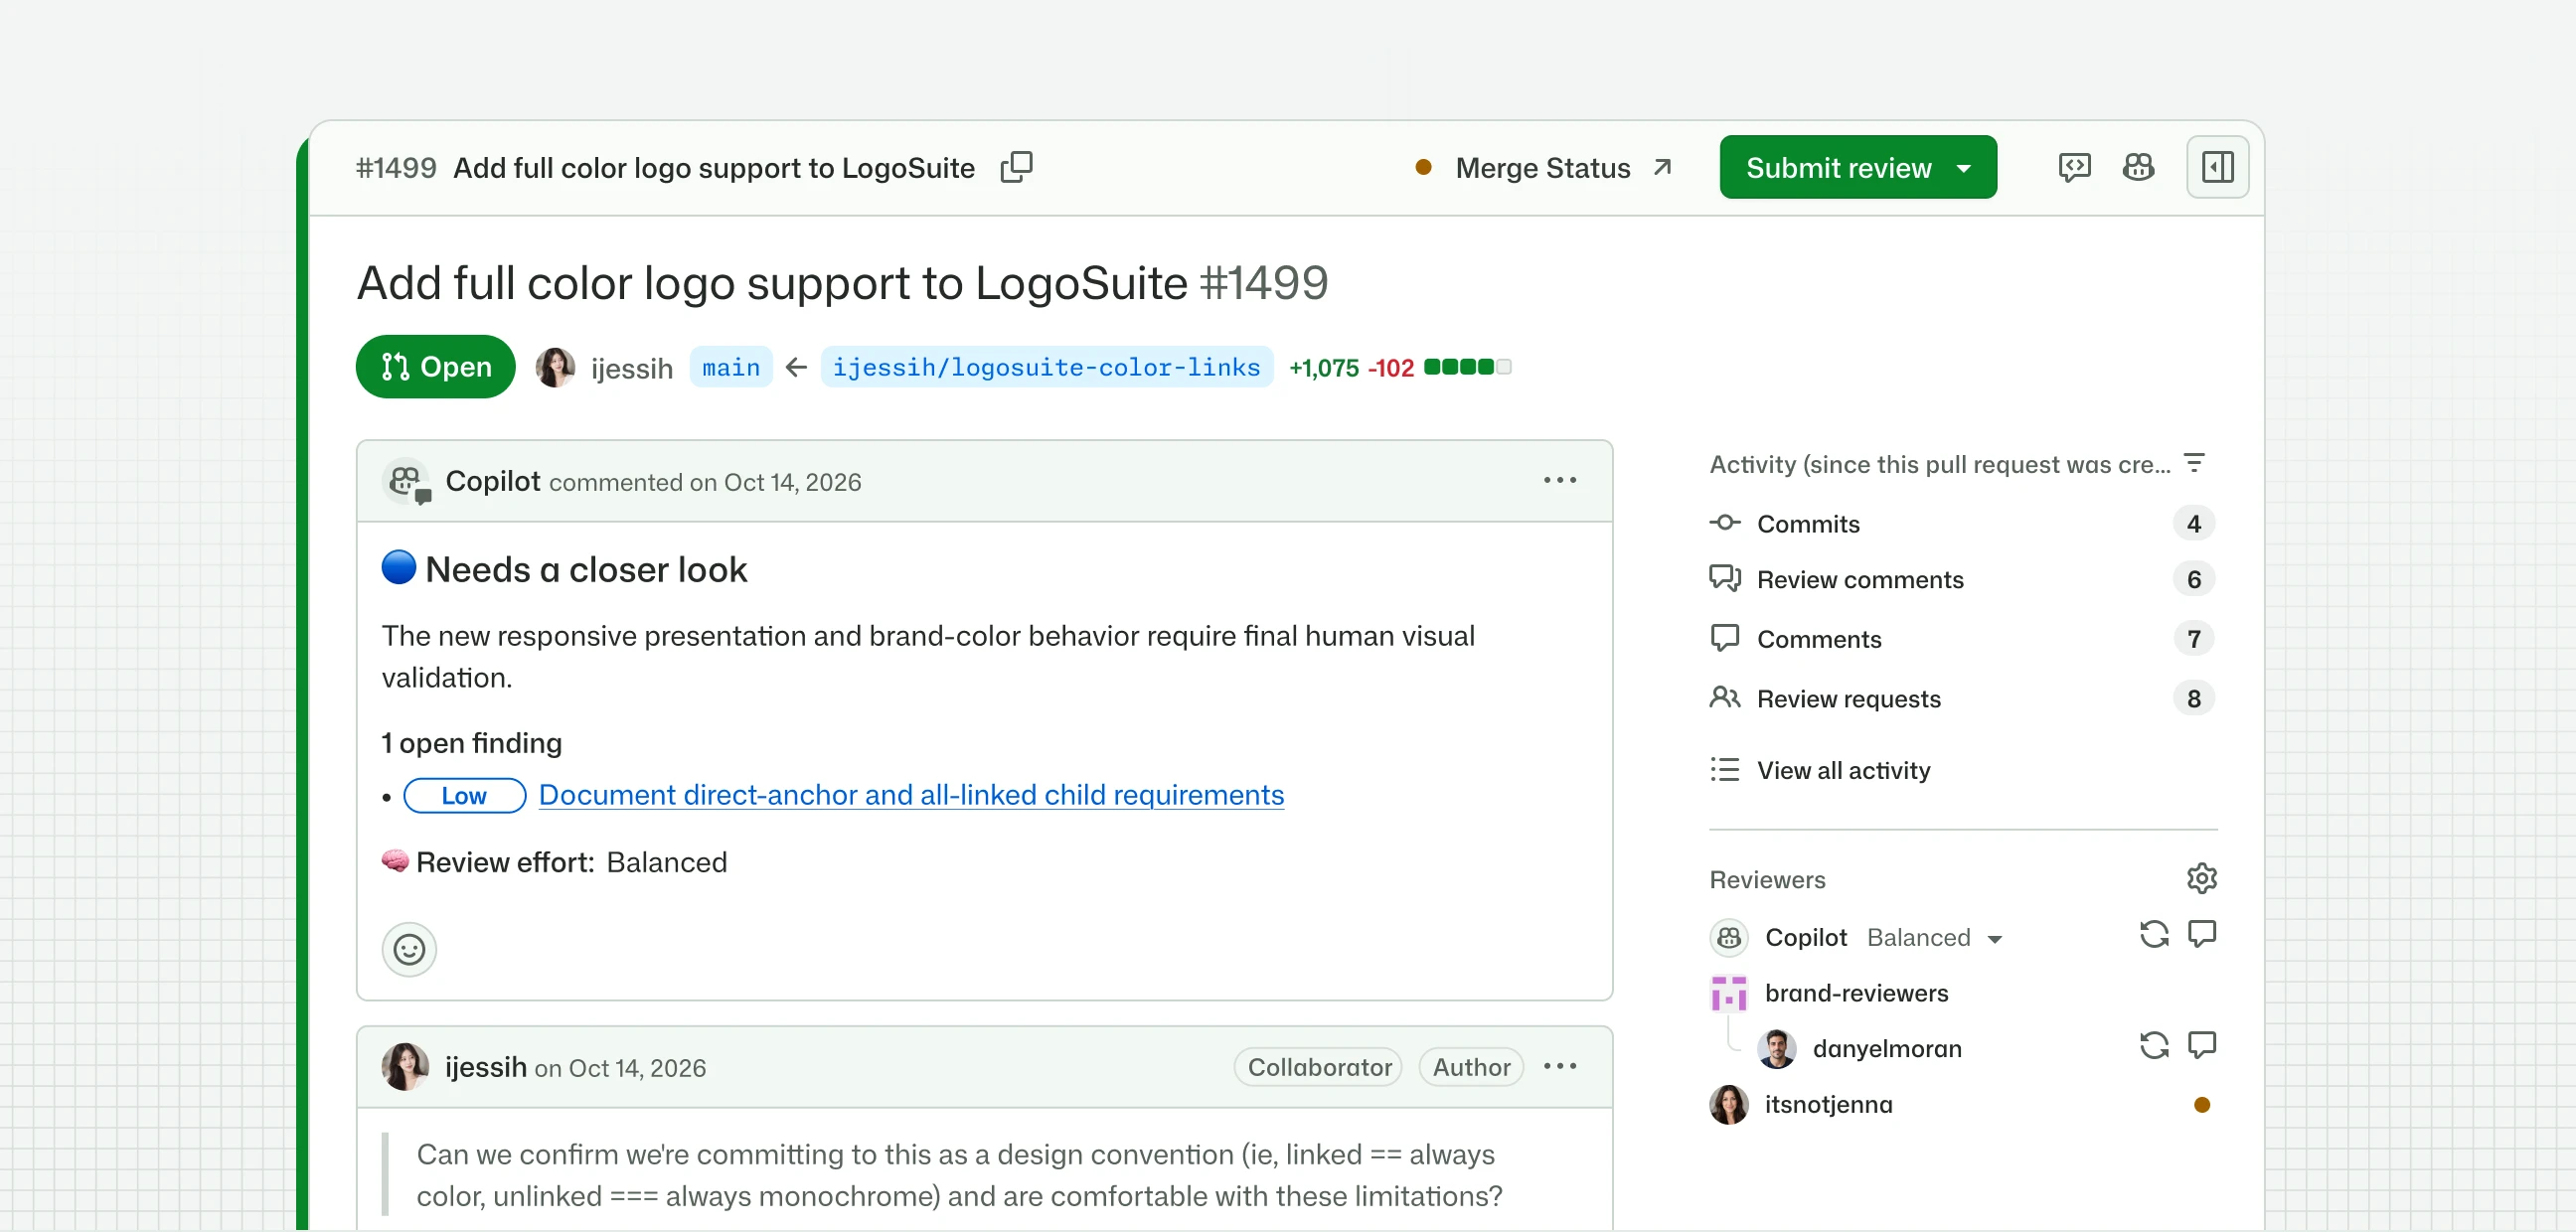Click the Review requests count badge 8
This screenshot has width=2576, height=1232.
[x=2194, y=699]
